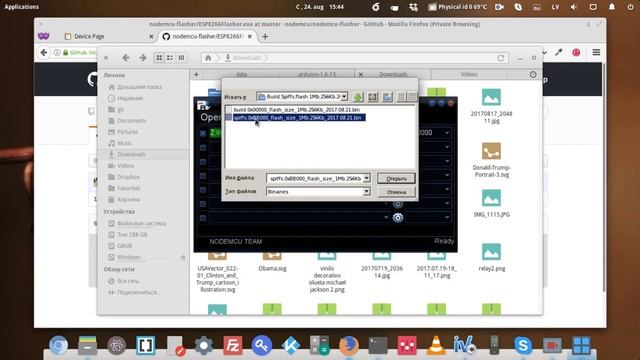Expand the file name combo box arrow
Screen dimensions: 640x360
[367, 178]
